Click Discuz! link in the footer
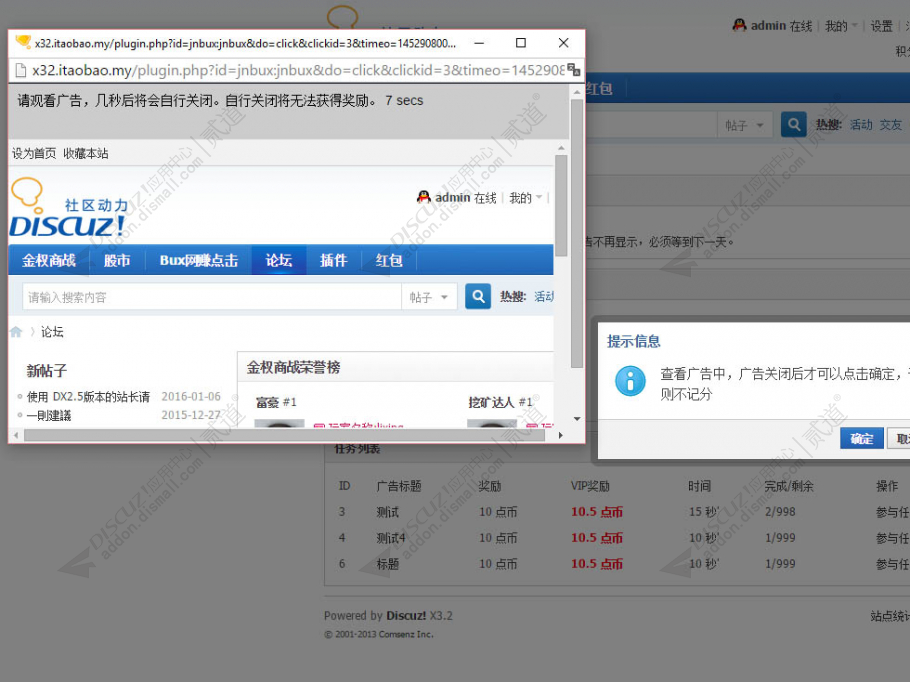Image resolution: width=910 pixels, height=682 pixels. point(406,615)
